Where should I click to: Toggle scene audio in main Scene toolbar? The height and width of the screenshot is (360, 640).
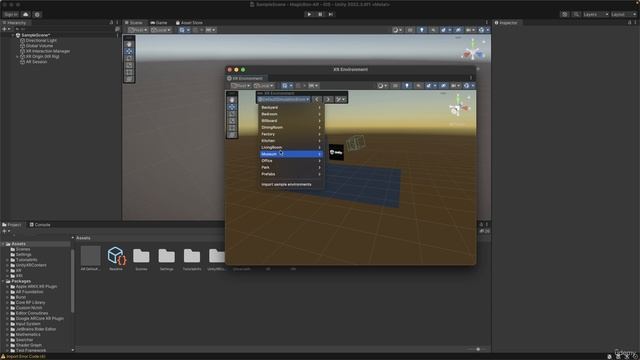coord(433,30)
